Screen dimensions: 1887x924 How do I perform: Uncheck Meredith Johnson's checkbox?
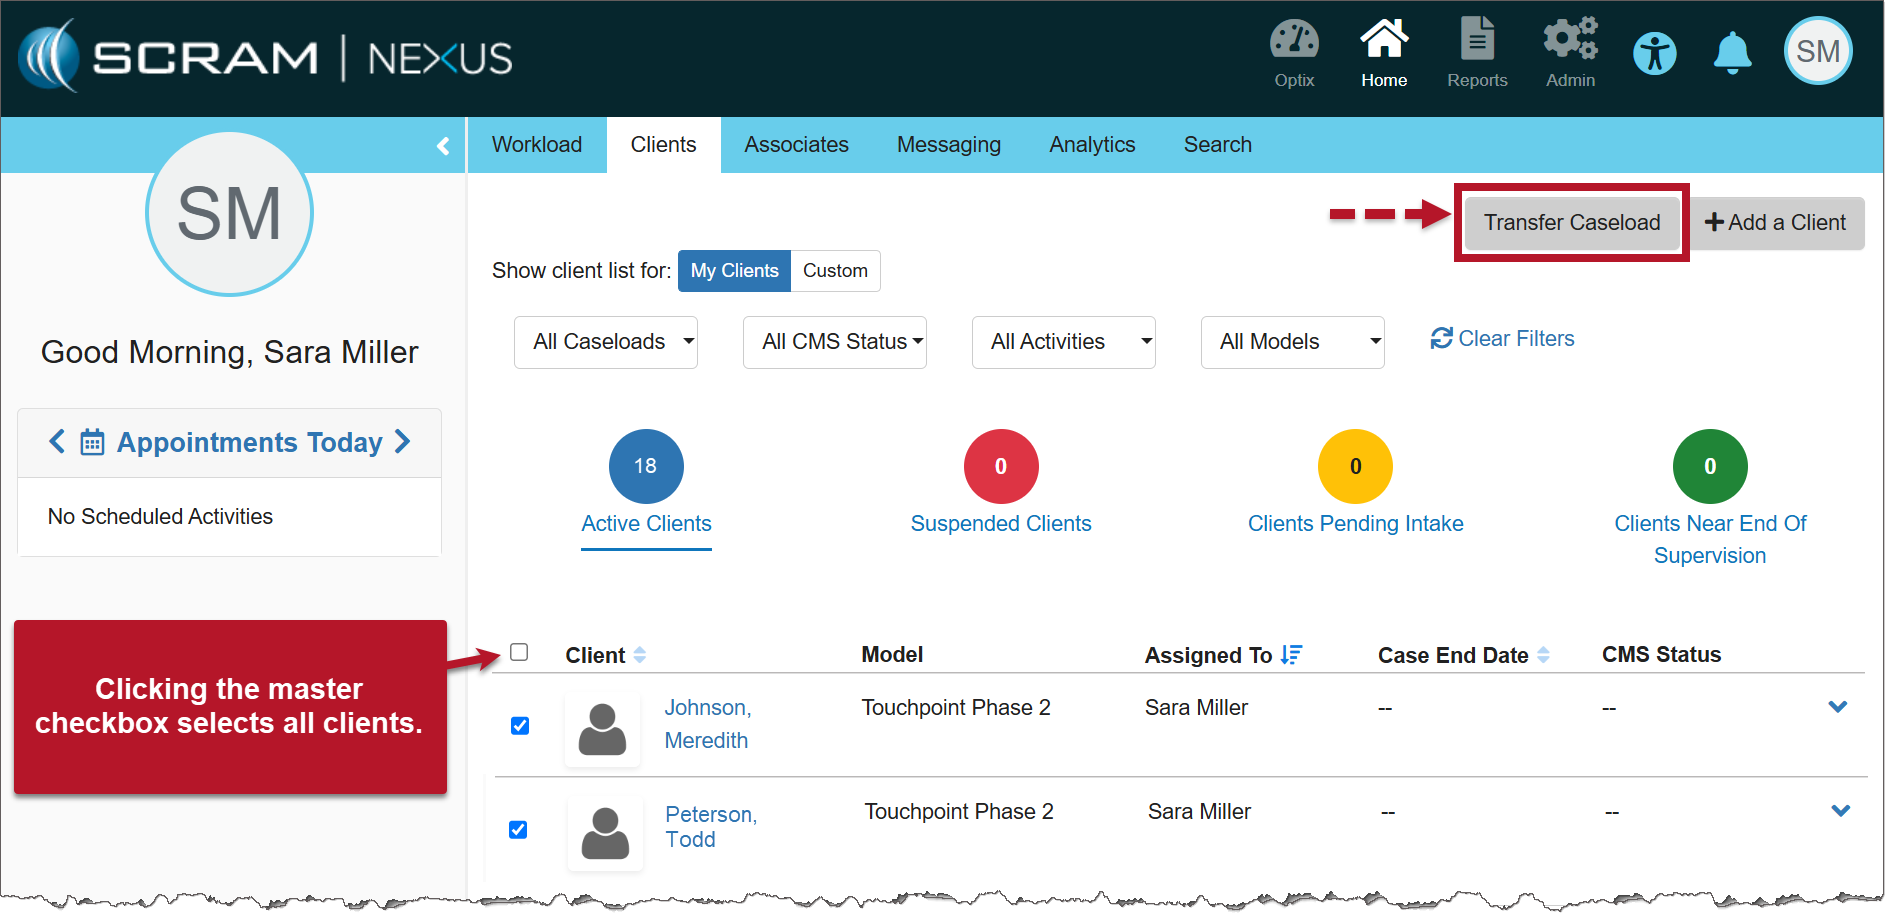520,726
